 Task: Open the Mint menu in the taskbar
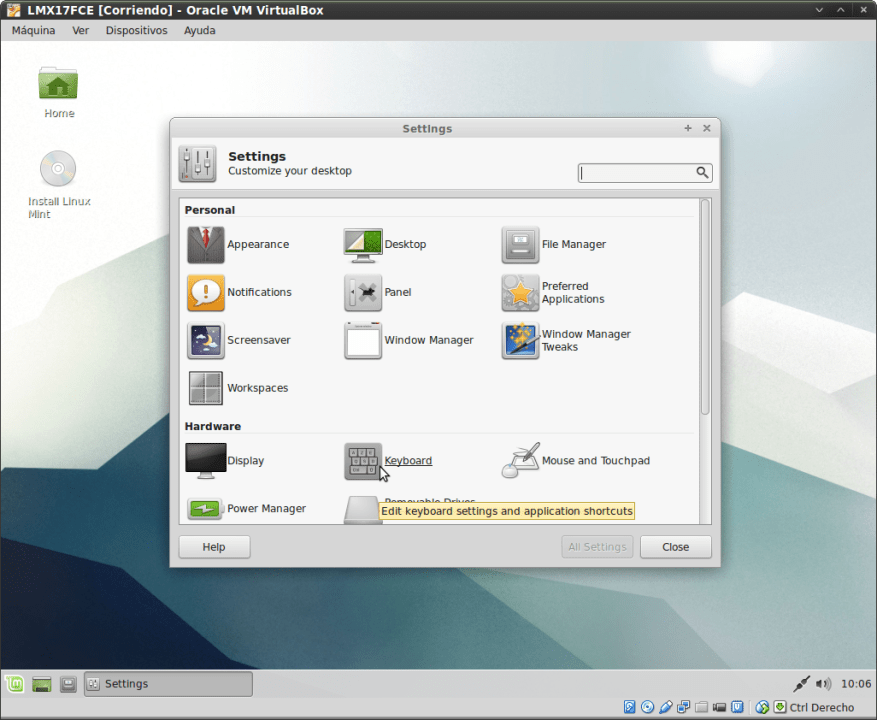tap(13, 684)
